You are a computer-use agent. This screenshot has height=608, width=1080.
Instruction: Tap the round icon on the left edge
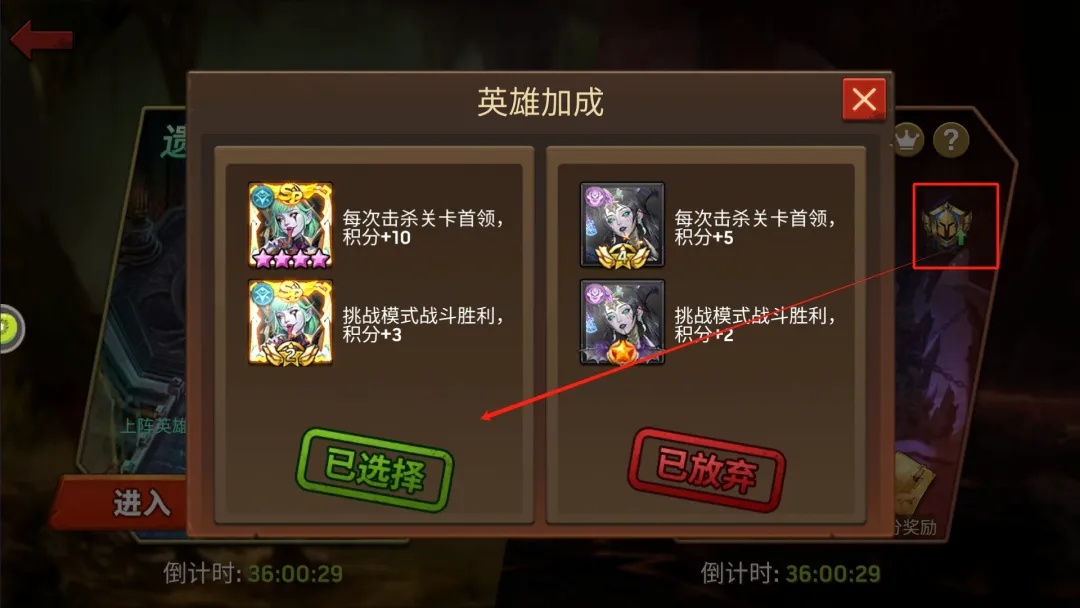pyautogui.click(x=10, y=329)
